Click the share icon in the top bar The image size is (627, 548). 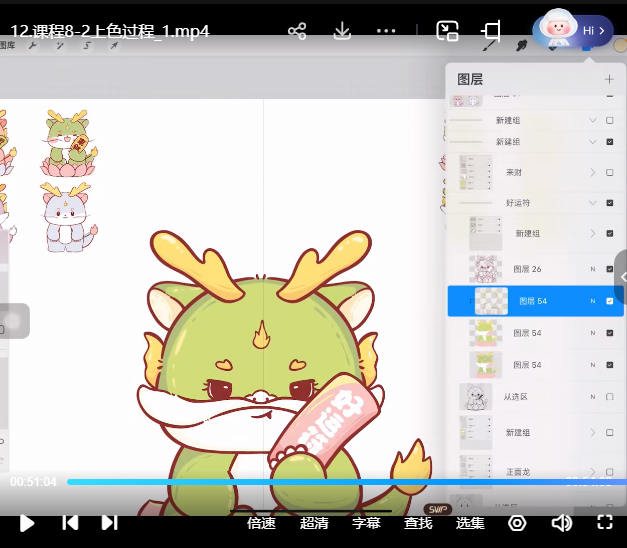click(297, 31)
